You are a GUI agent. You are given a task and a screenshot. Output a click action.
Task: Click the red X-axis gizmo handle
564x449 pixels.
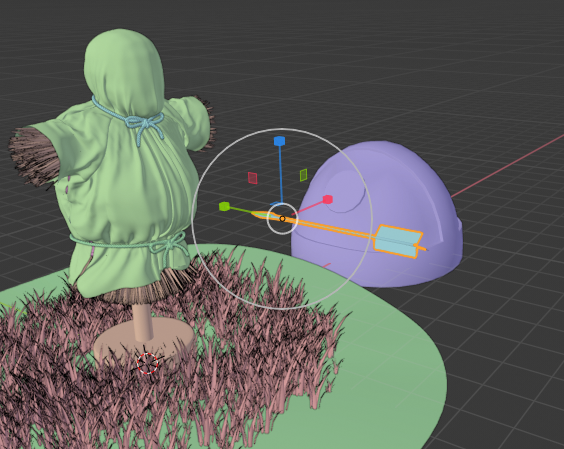click(328, 199)
